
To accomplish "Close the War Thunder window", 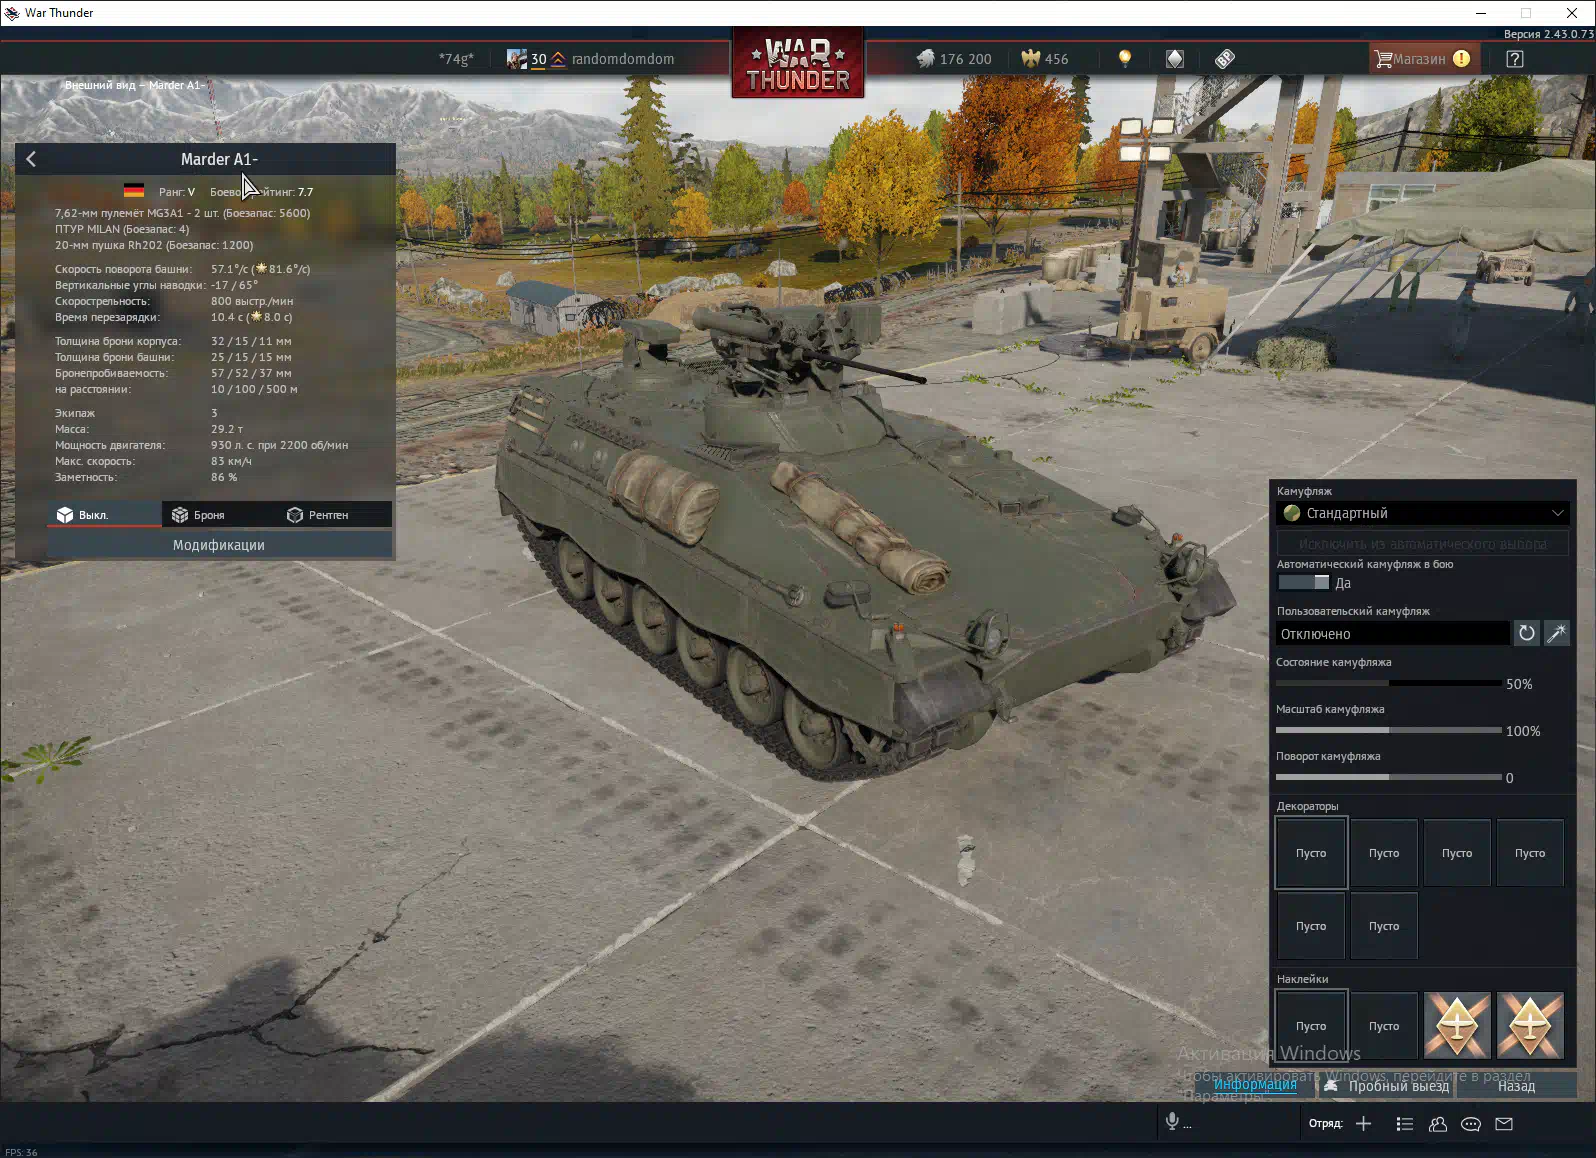I will point(1572,13).
